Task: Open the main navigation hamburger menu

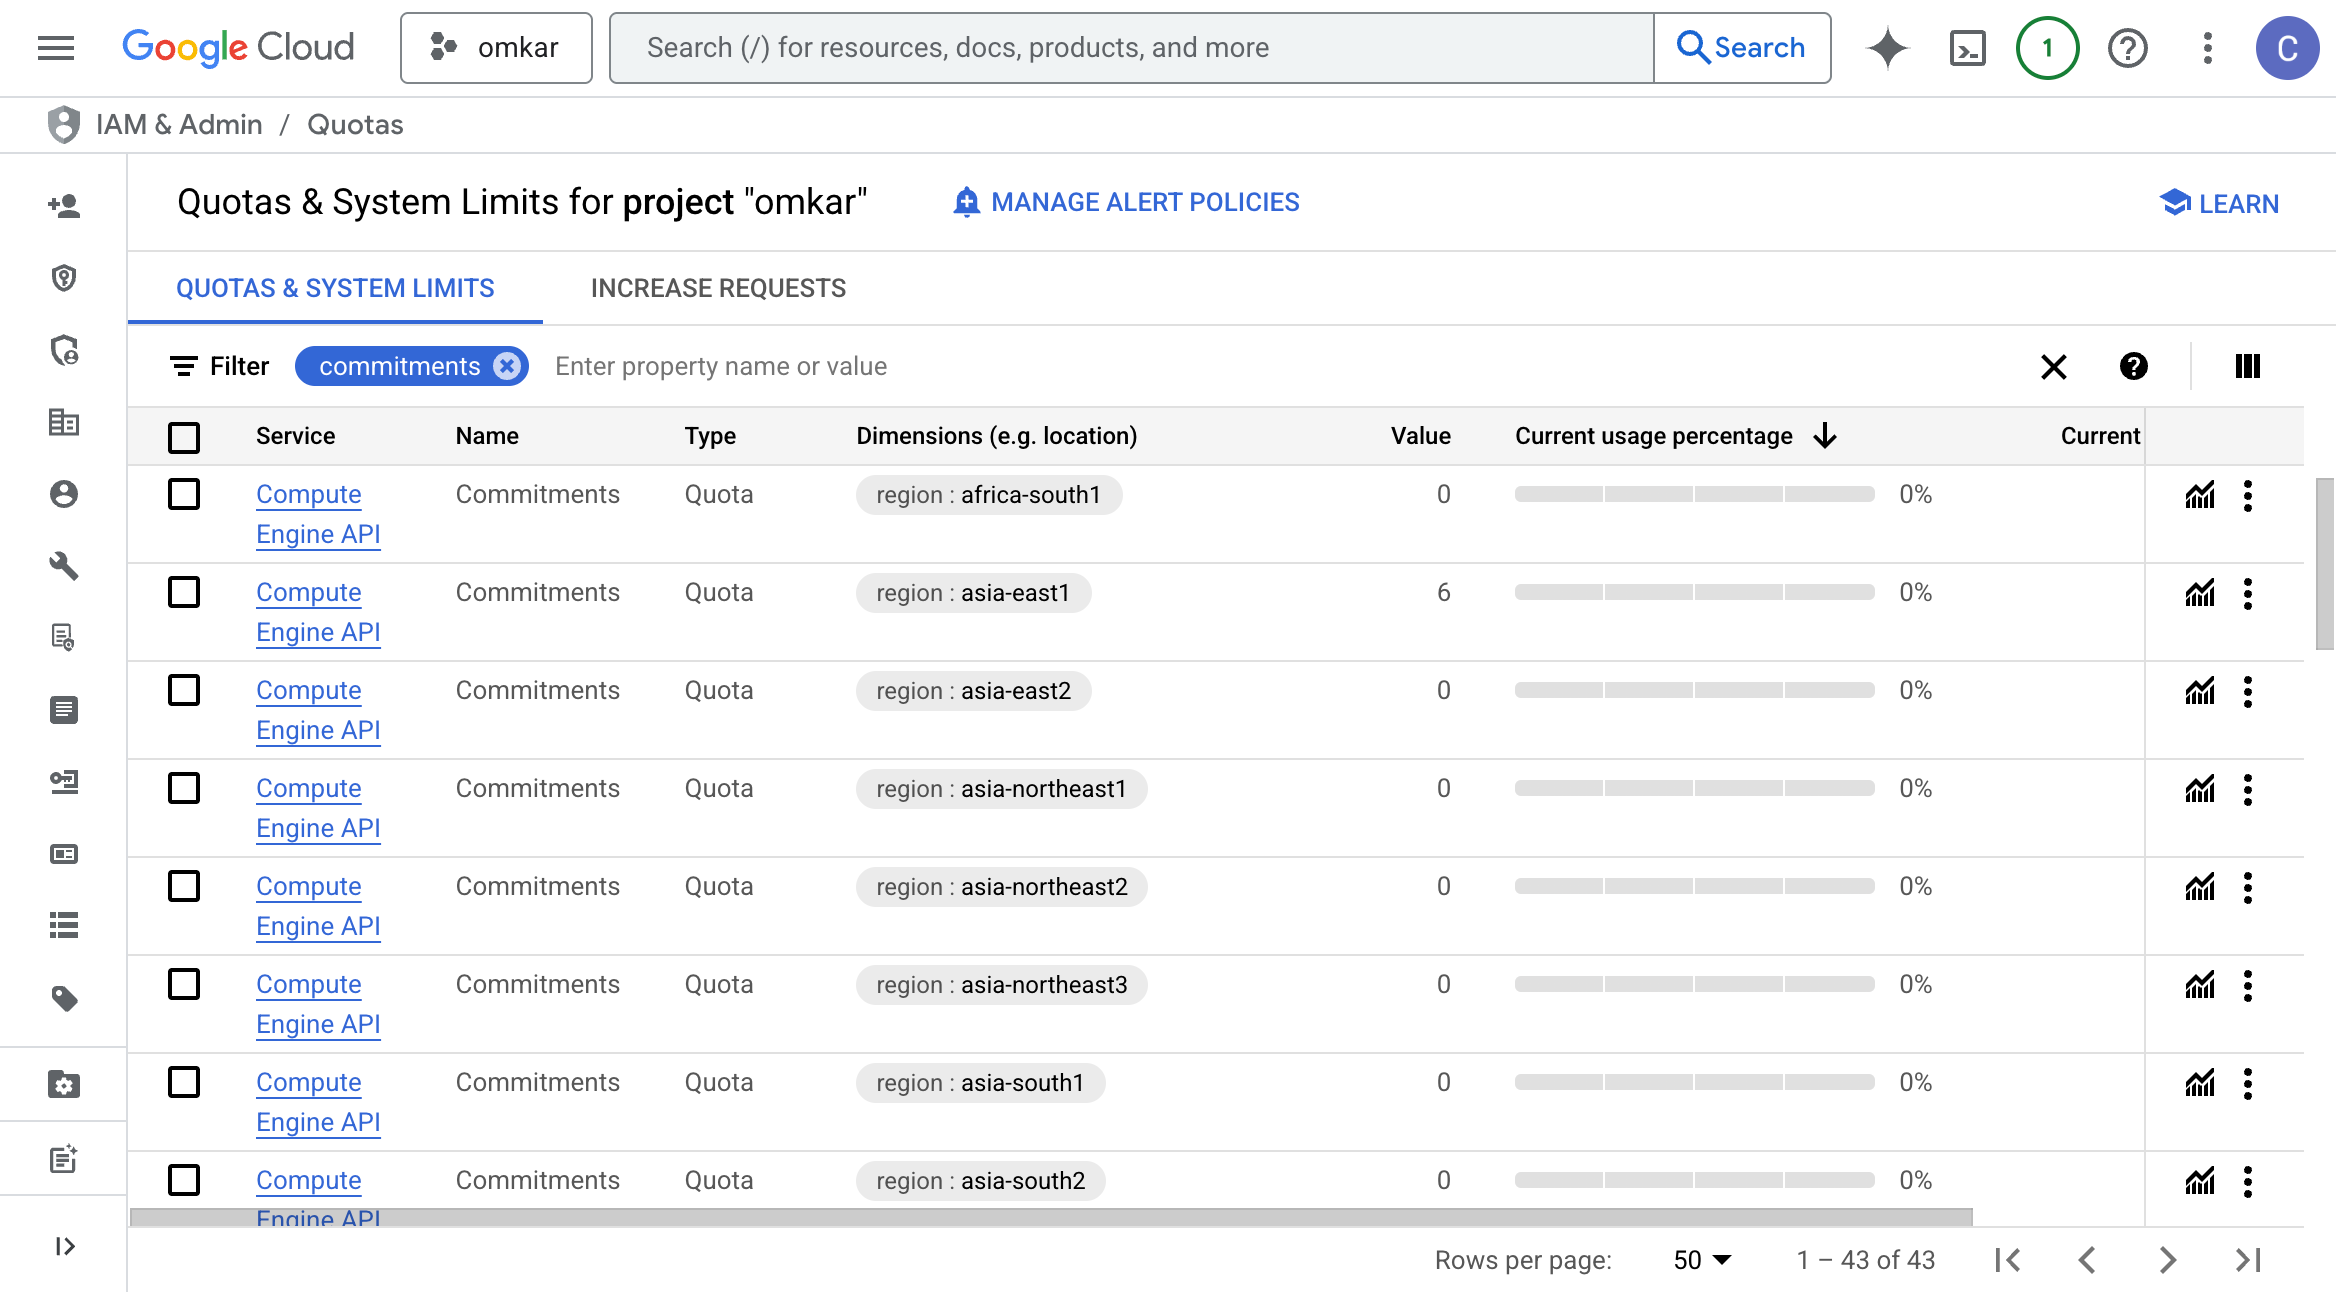Action: click(56, 48)
